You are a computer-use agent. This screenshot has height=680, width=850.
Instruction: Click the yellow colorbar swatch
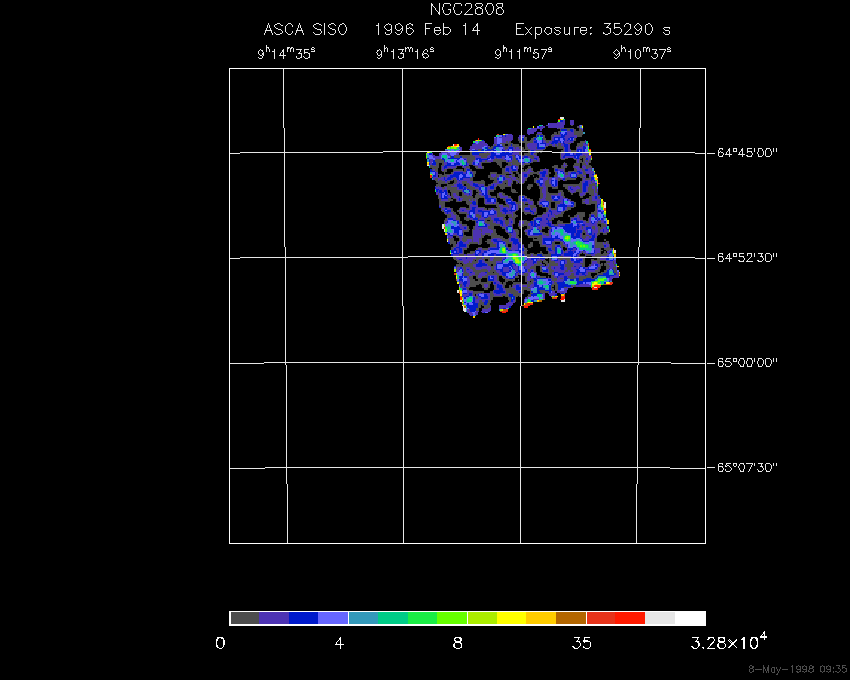point(512,618)
